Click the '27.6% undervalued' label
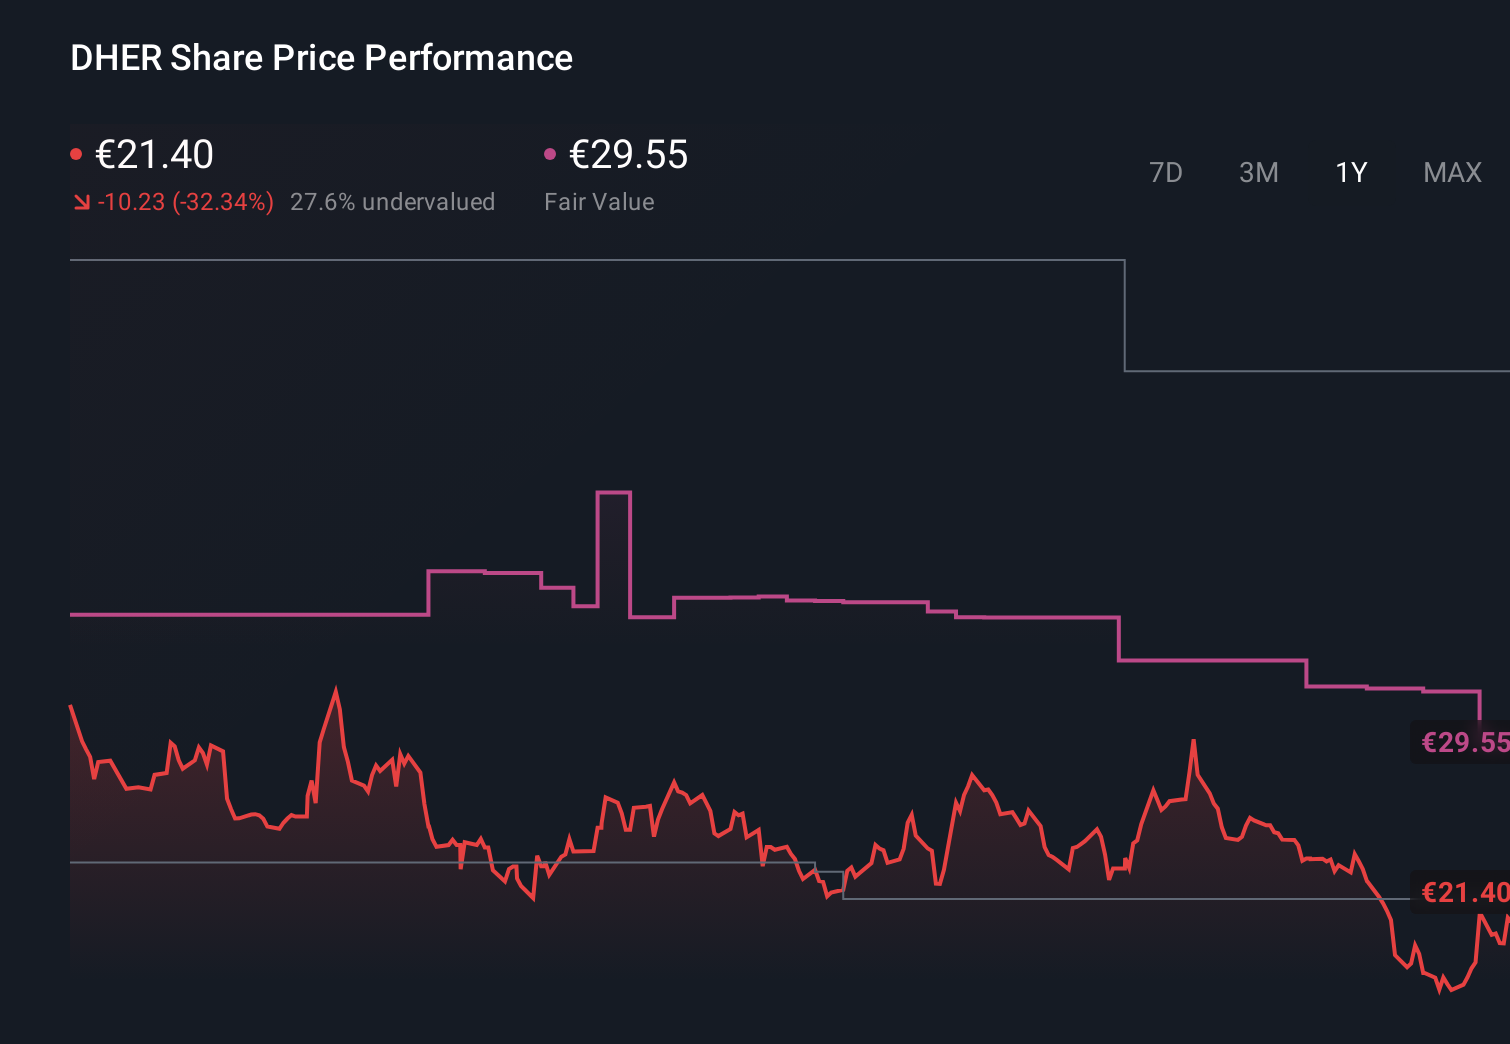This screenshot has width=1510, height=1044. click(x=392, y=202)
